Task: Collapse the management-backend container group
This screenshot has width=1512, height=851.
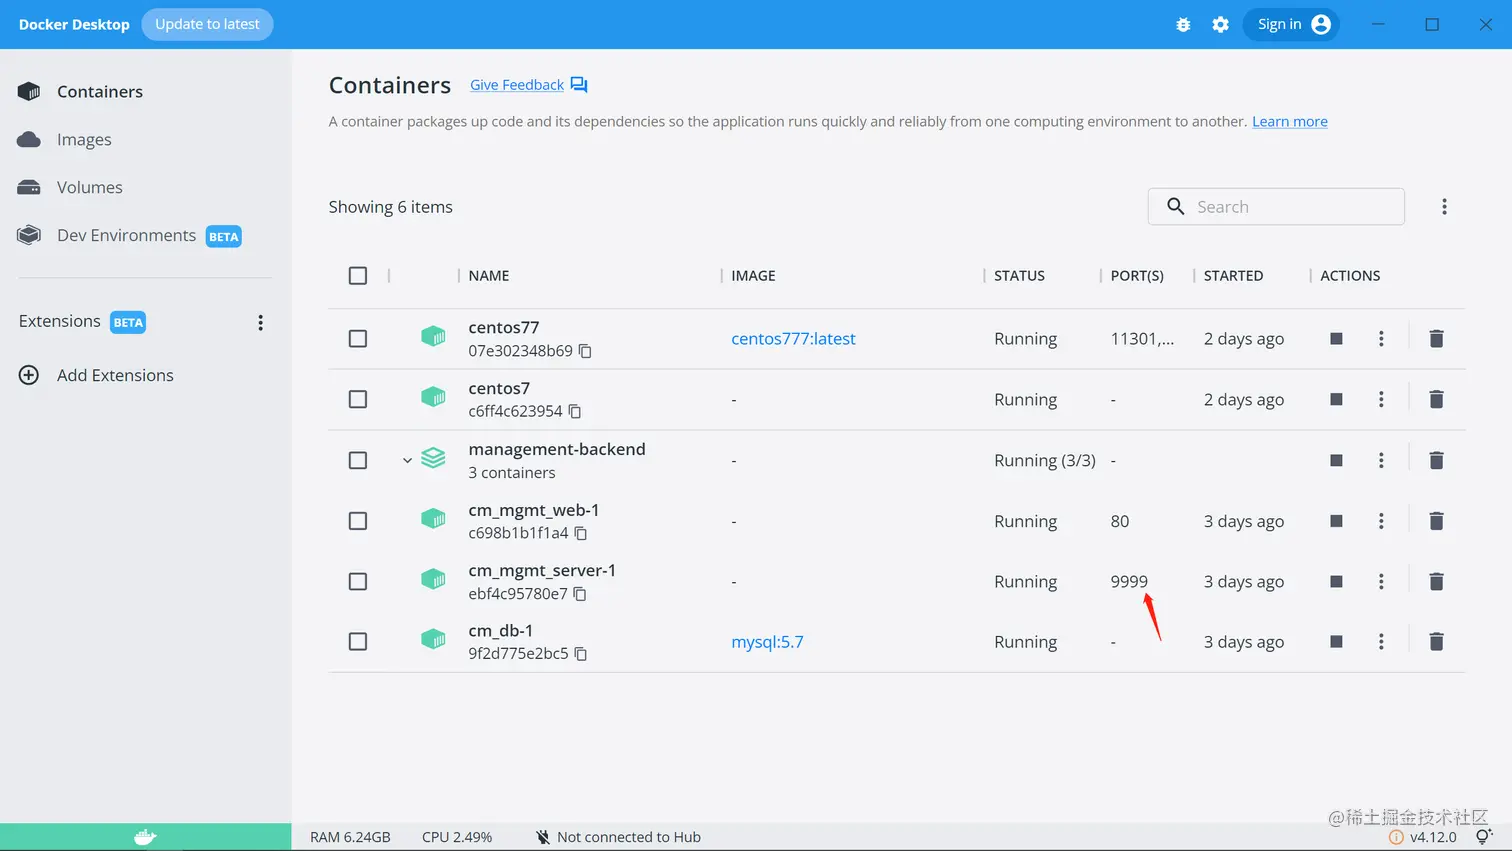Action: [407, 461]
